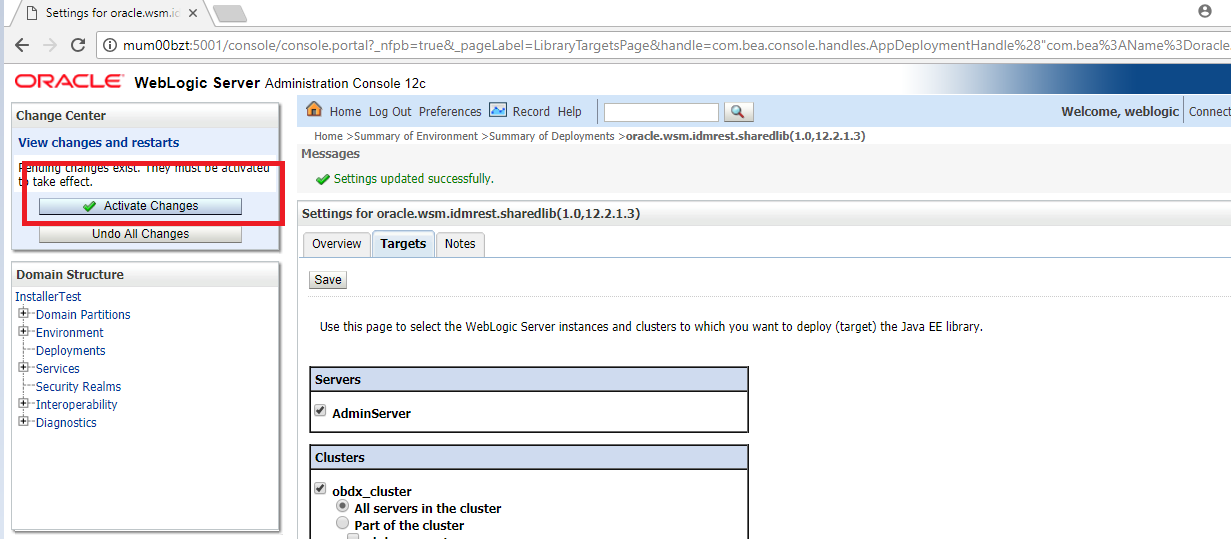Open Interoperability link in tree
Viewport: 1231px width, 540px height.
tap(76, 405)
